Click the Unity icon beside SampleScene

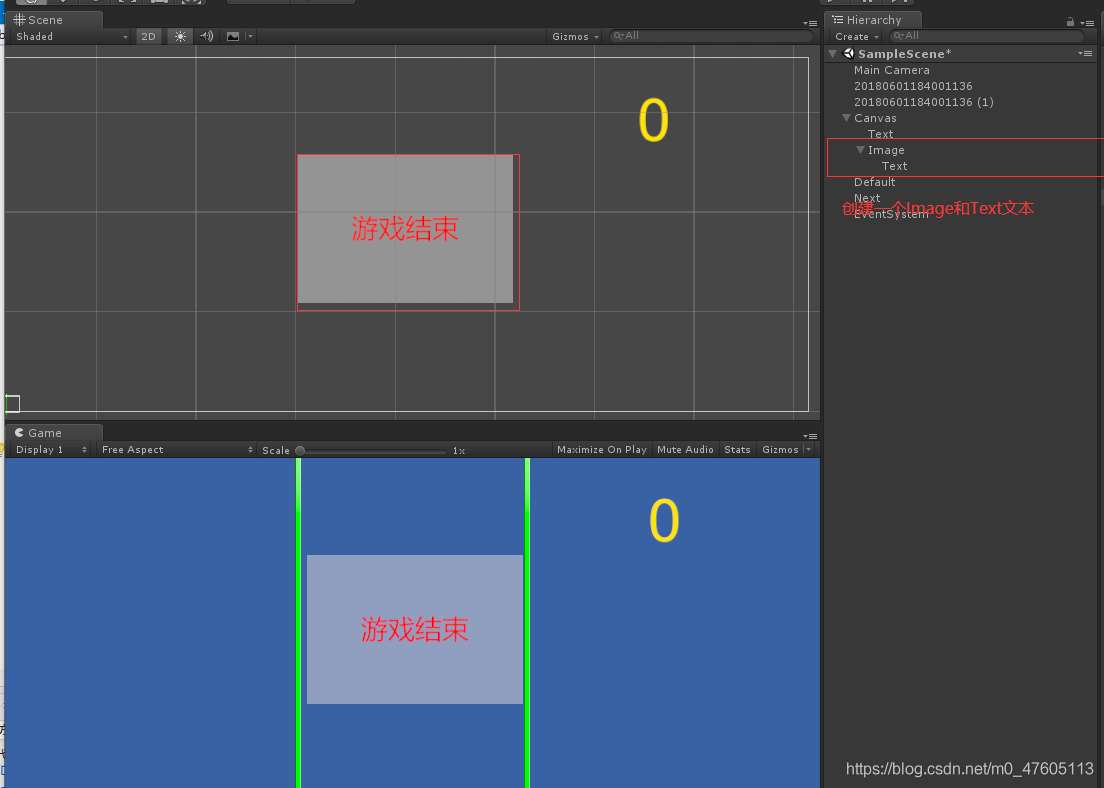848,54
